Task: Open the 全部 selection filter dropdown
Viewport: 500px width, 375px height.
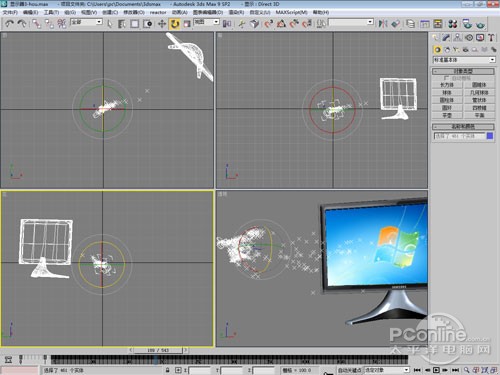Action: [86, 22]
